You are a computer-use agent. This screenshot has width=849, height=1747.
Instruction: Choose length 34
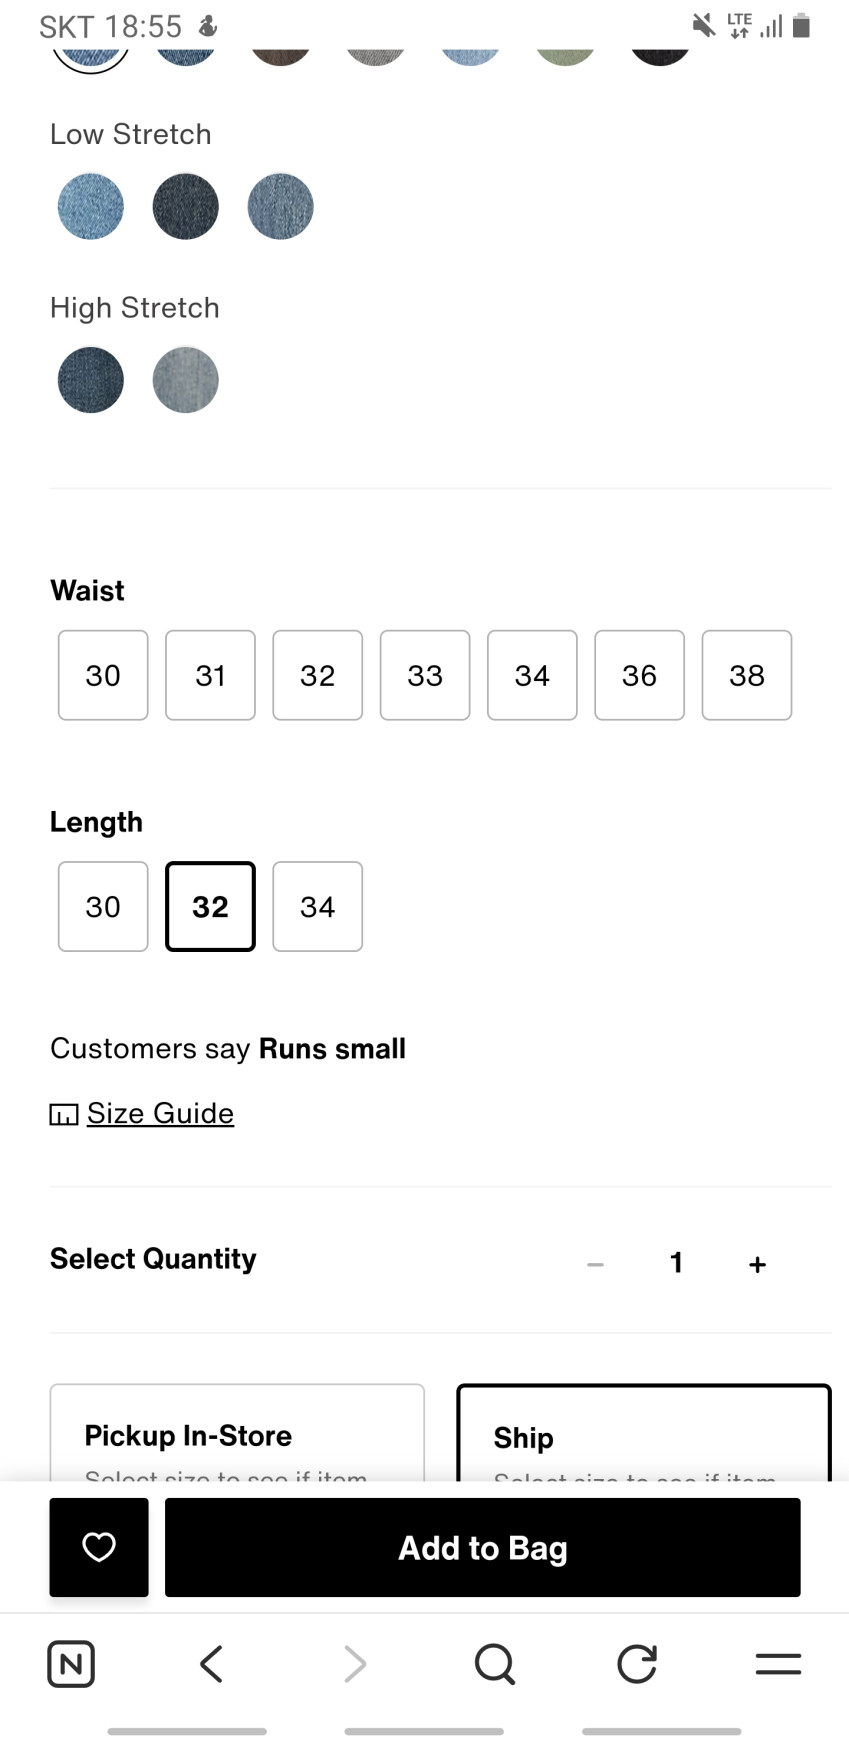tap(317, 906)
